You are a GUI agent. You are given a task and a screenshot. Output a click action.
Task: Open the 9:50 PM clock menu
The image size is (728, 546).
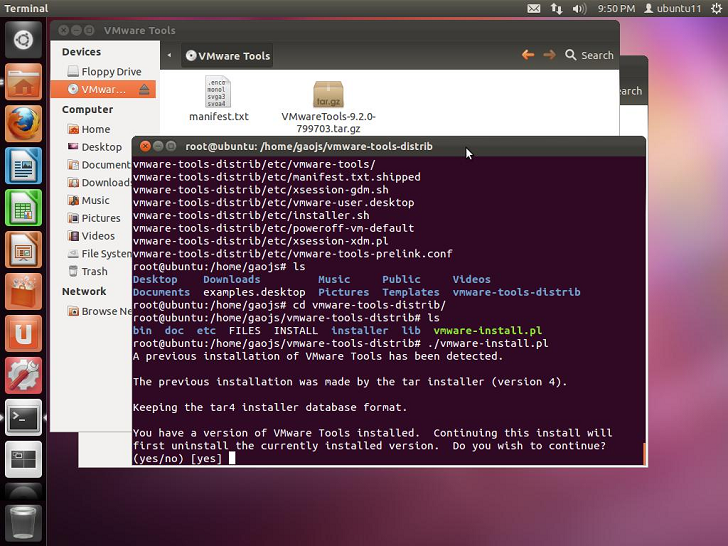point(616,8)
